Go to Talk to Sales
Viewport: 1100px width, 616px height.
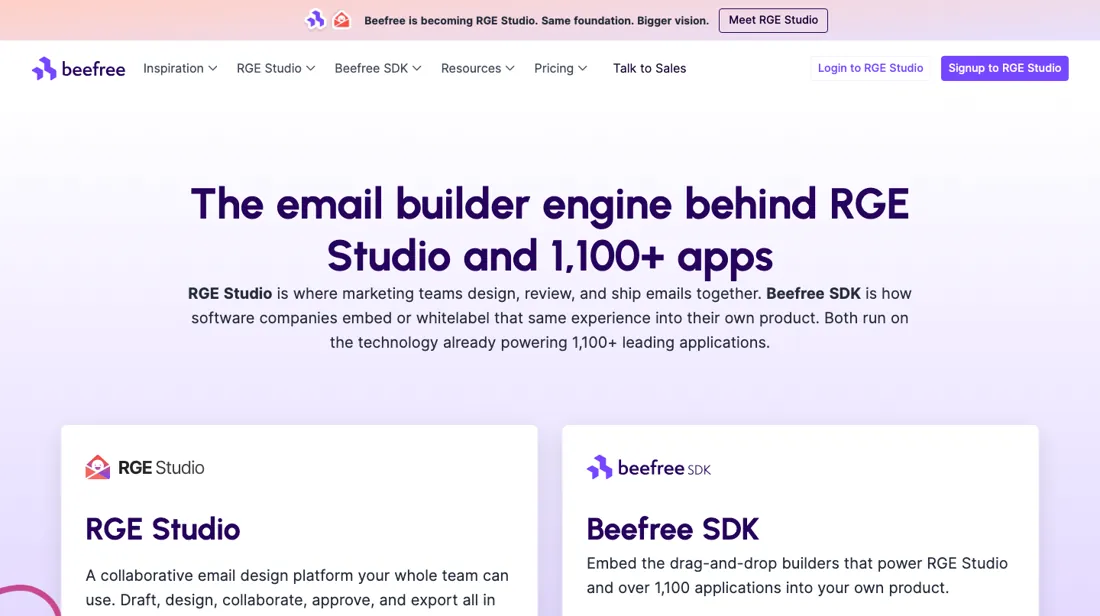(650, 68)
